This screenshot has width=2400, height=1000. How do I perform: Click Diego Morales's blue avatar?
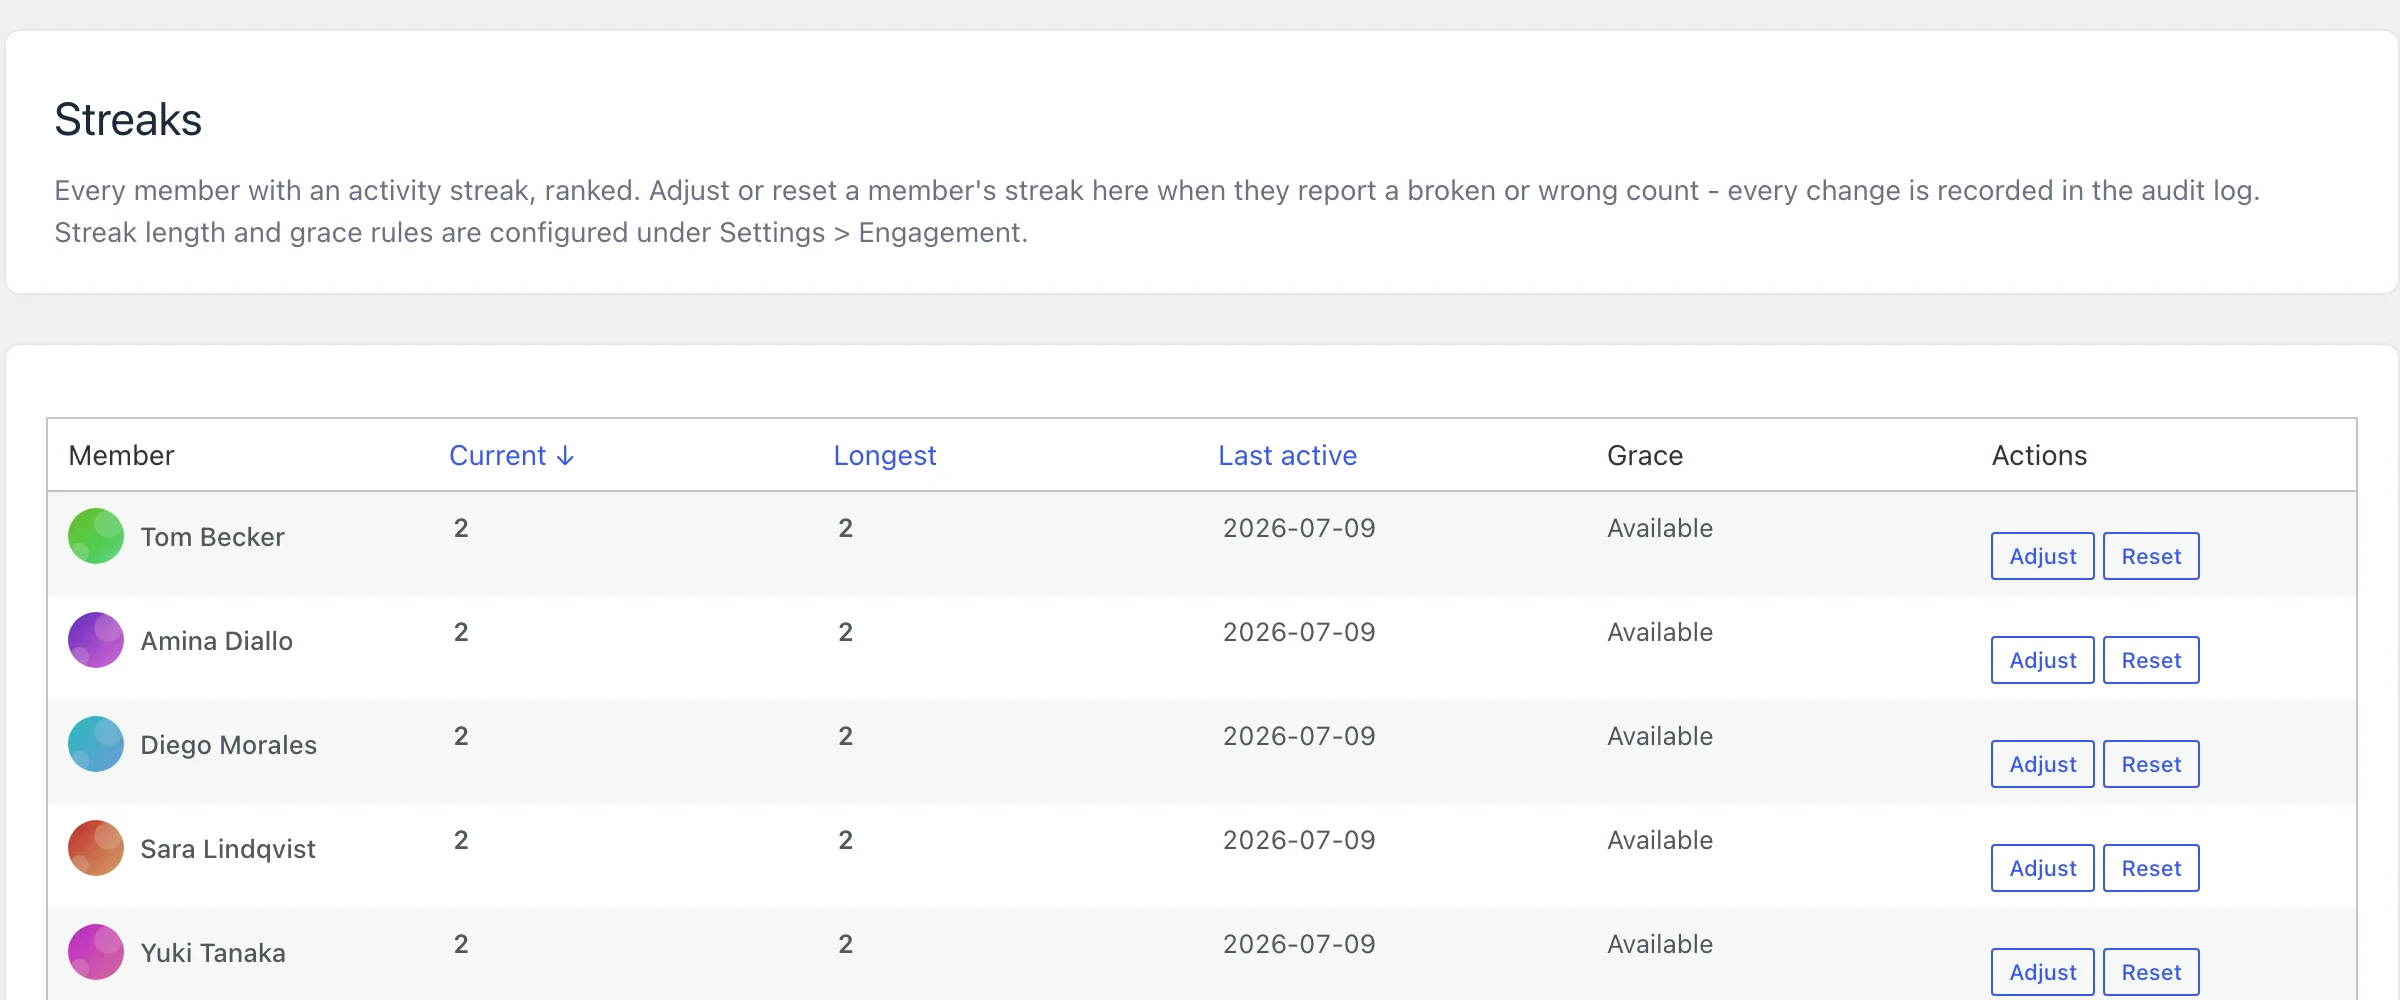pyautogui.click(x=96, y=744)
